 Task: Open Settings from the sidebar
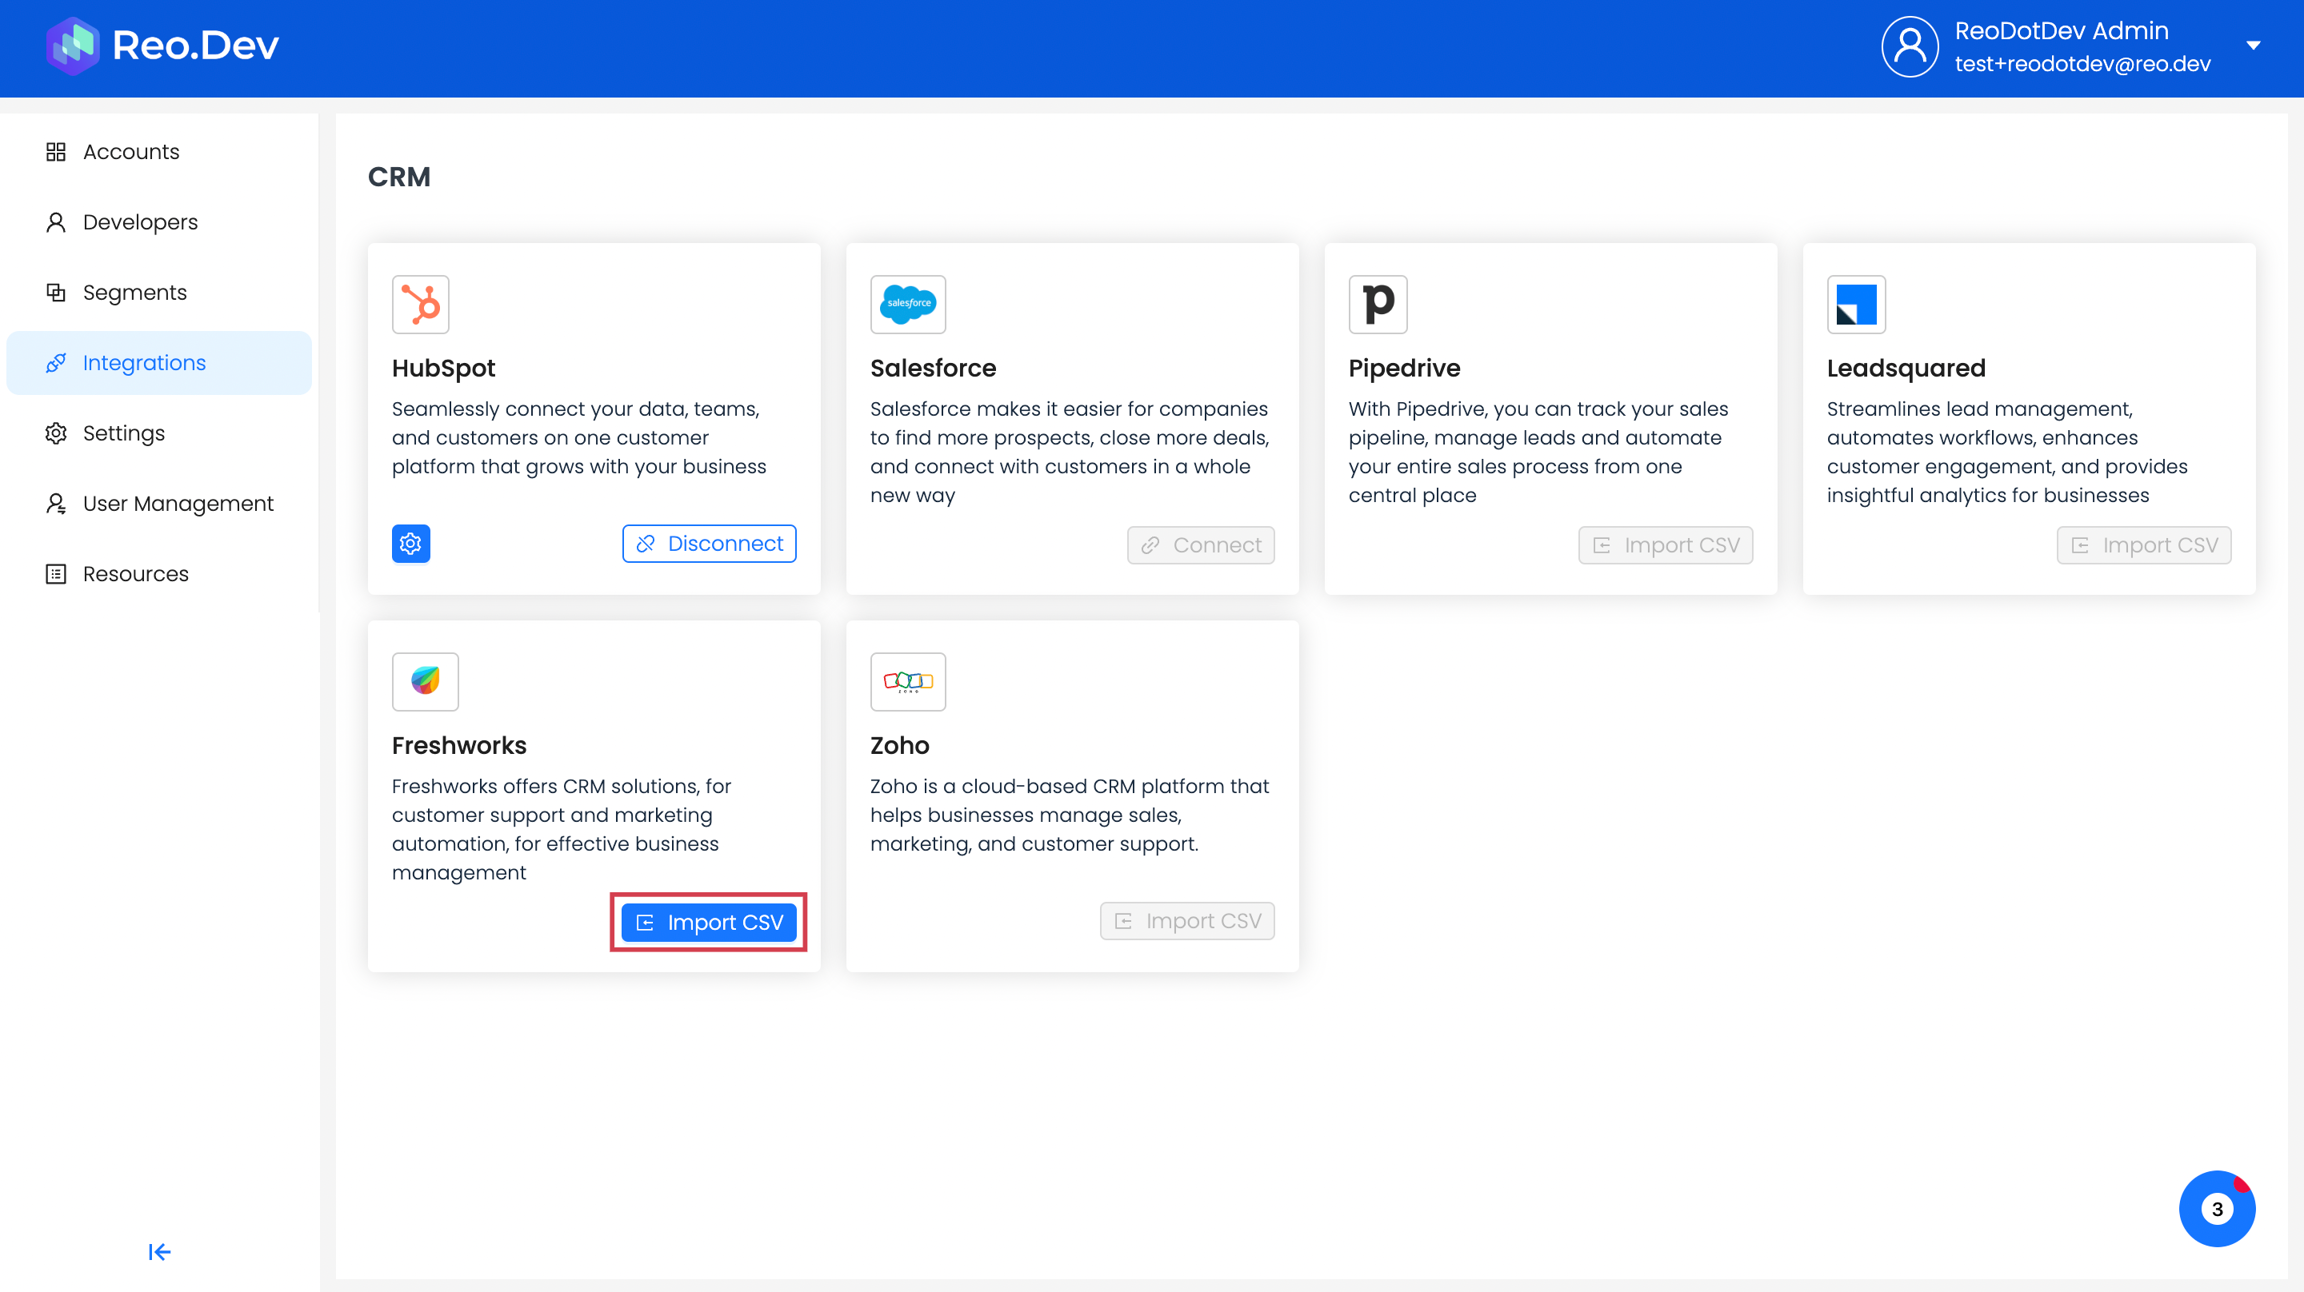tap(123, 433)
